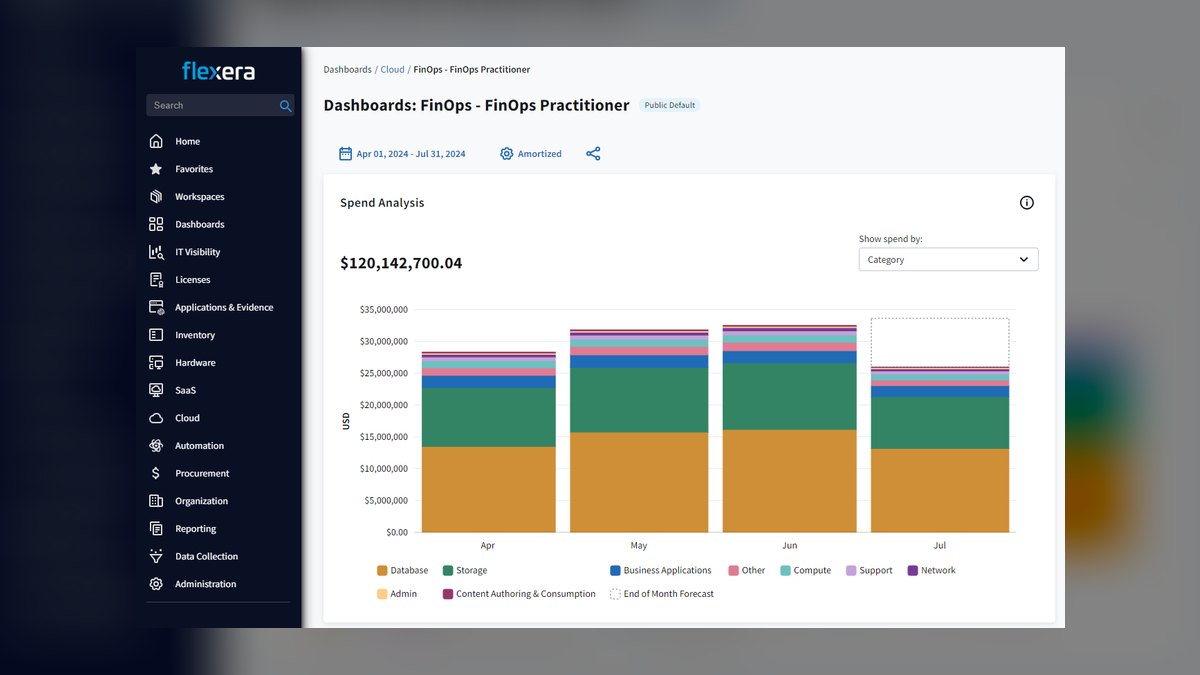Click the Public Default badge

670,105
